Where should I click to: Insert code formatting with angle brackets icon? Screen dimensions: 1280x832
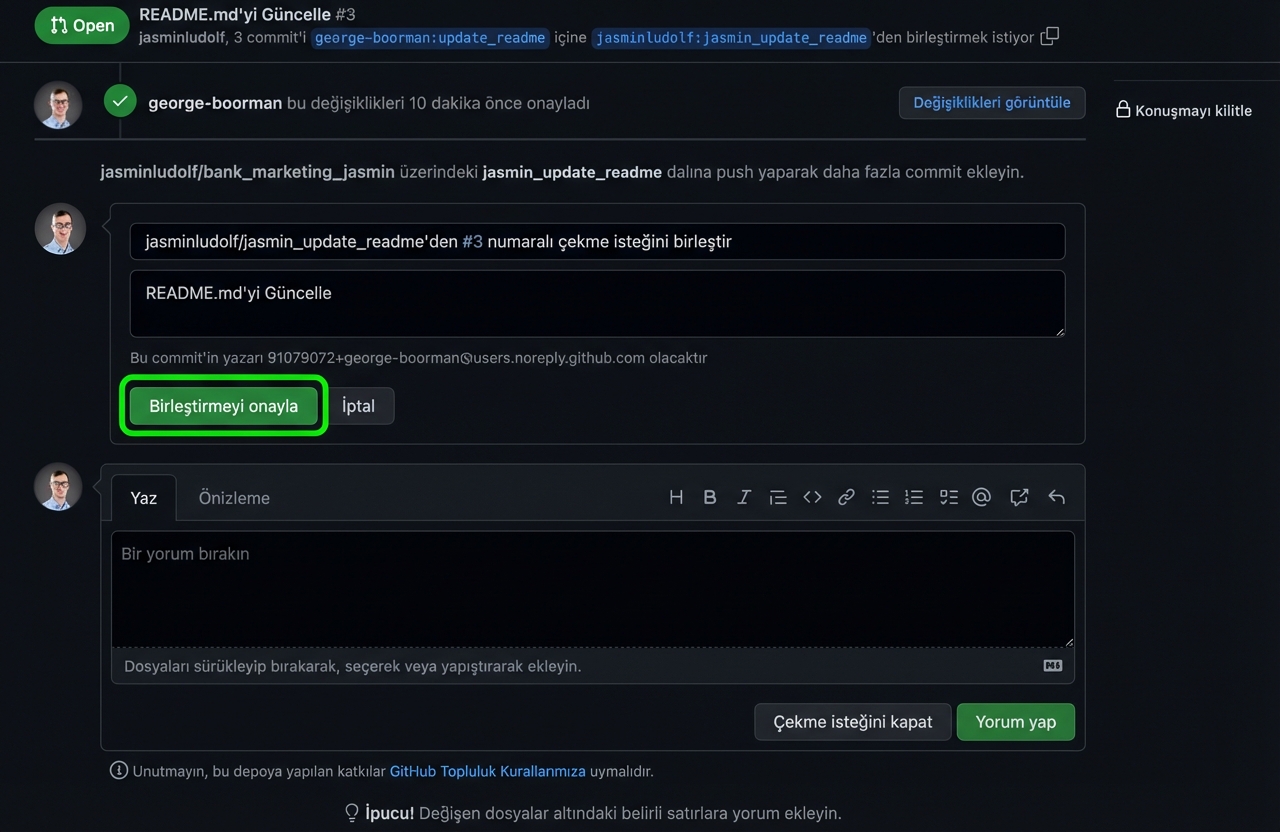pos(812,497)
